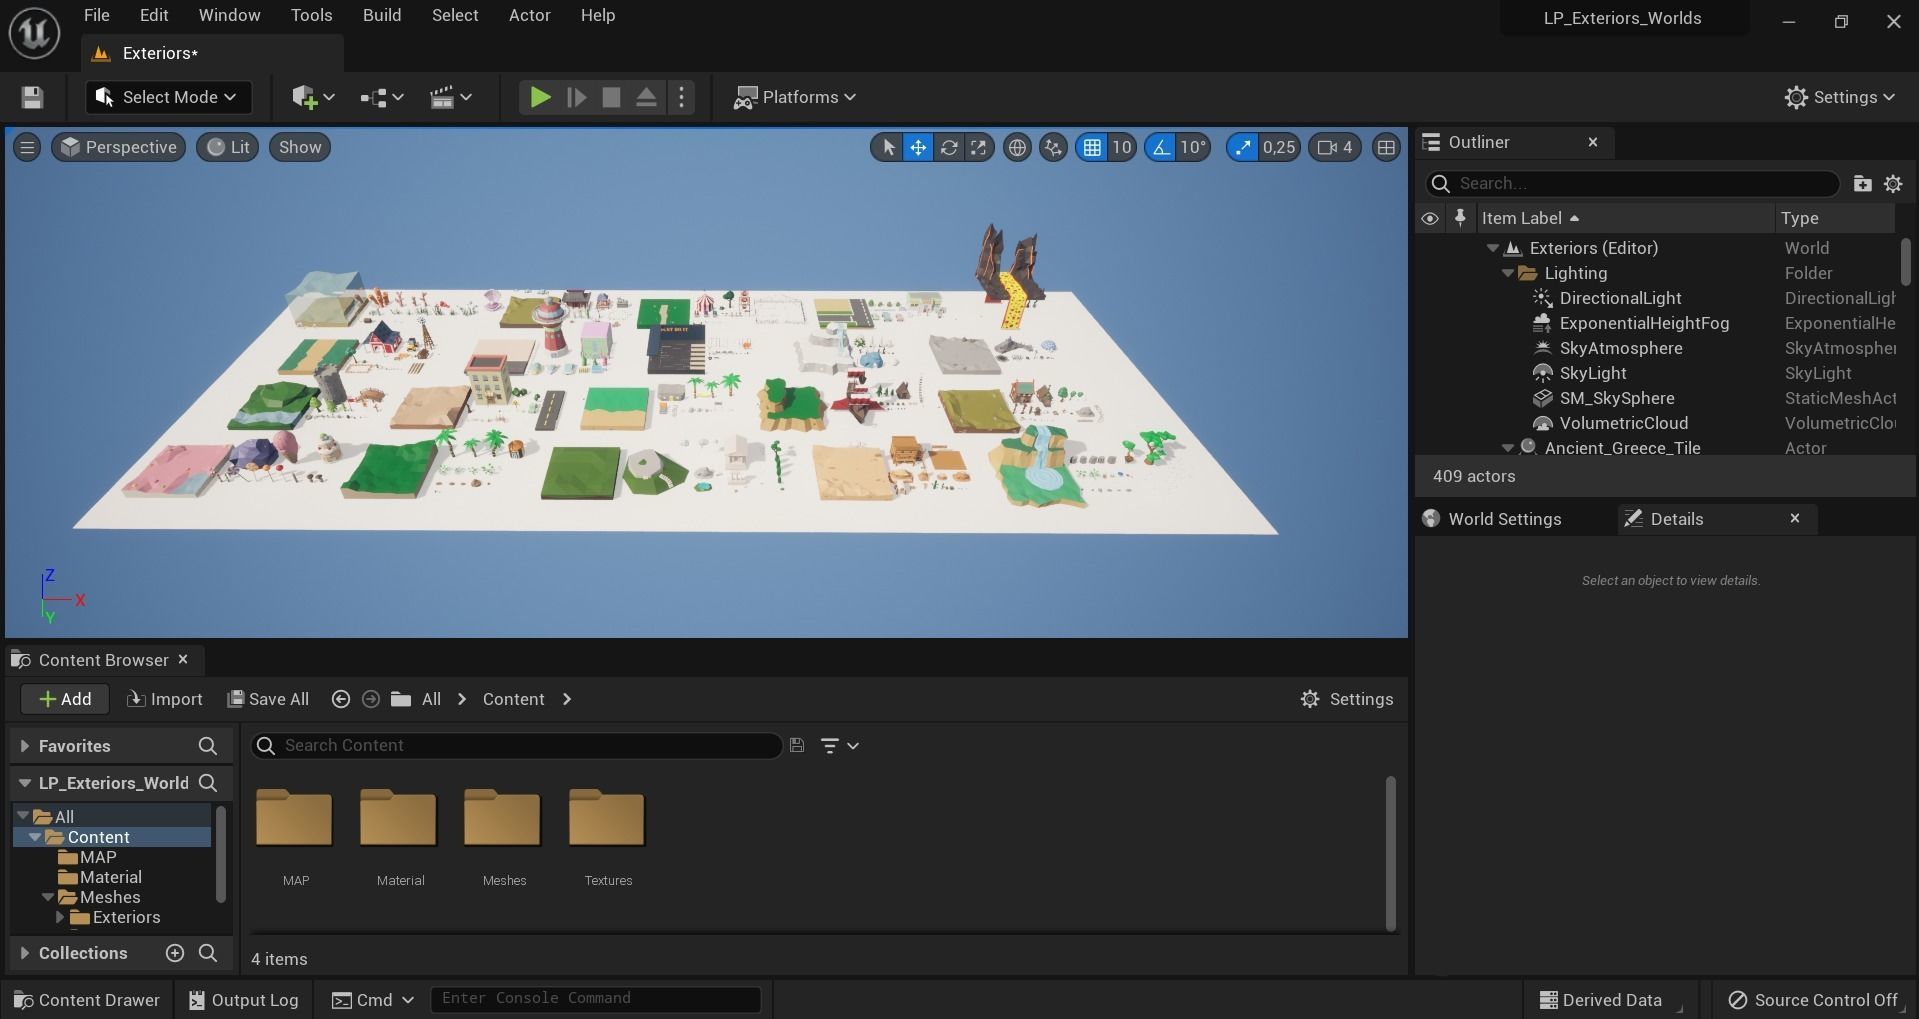This screenshot has height=1019, width=1919.
Task: Close the Outliner tab
Action: (x=1593, y=142)
